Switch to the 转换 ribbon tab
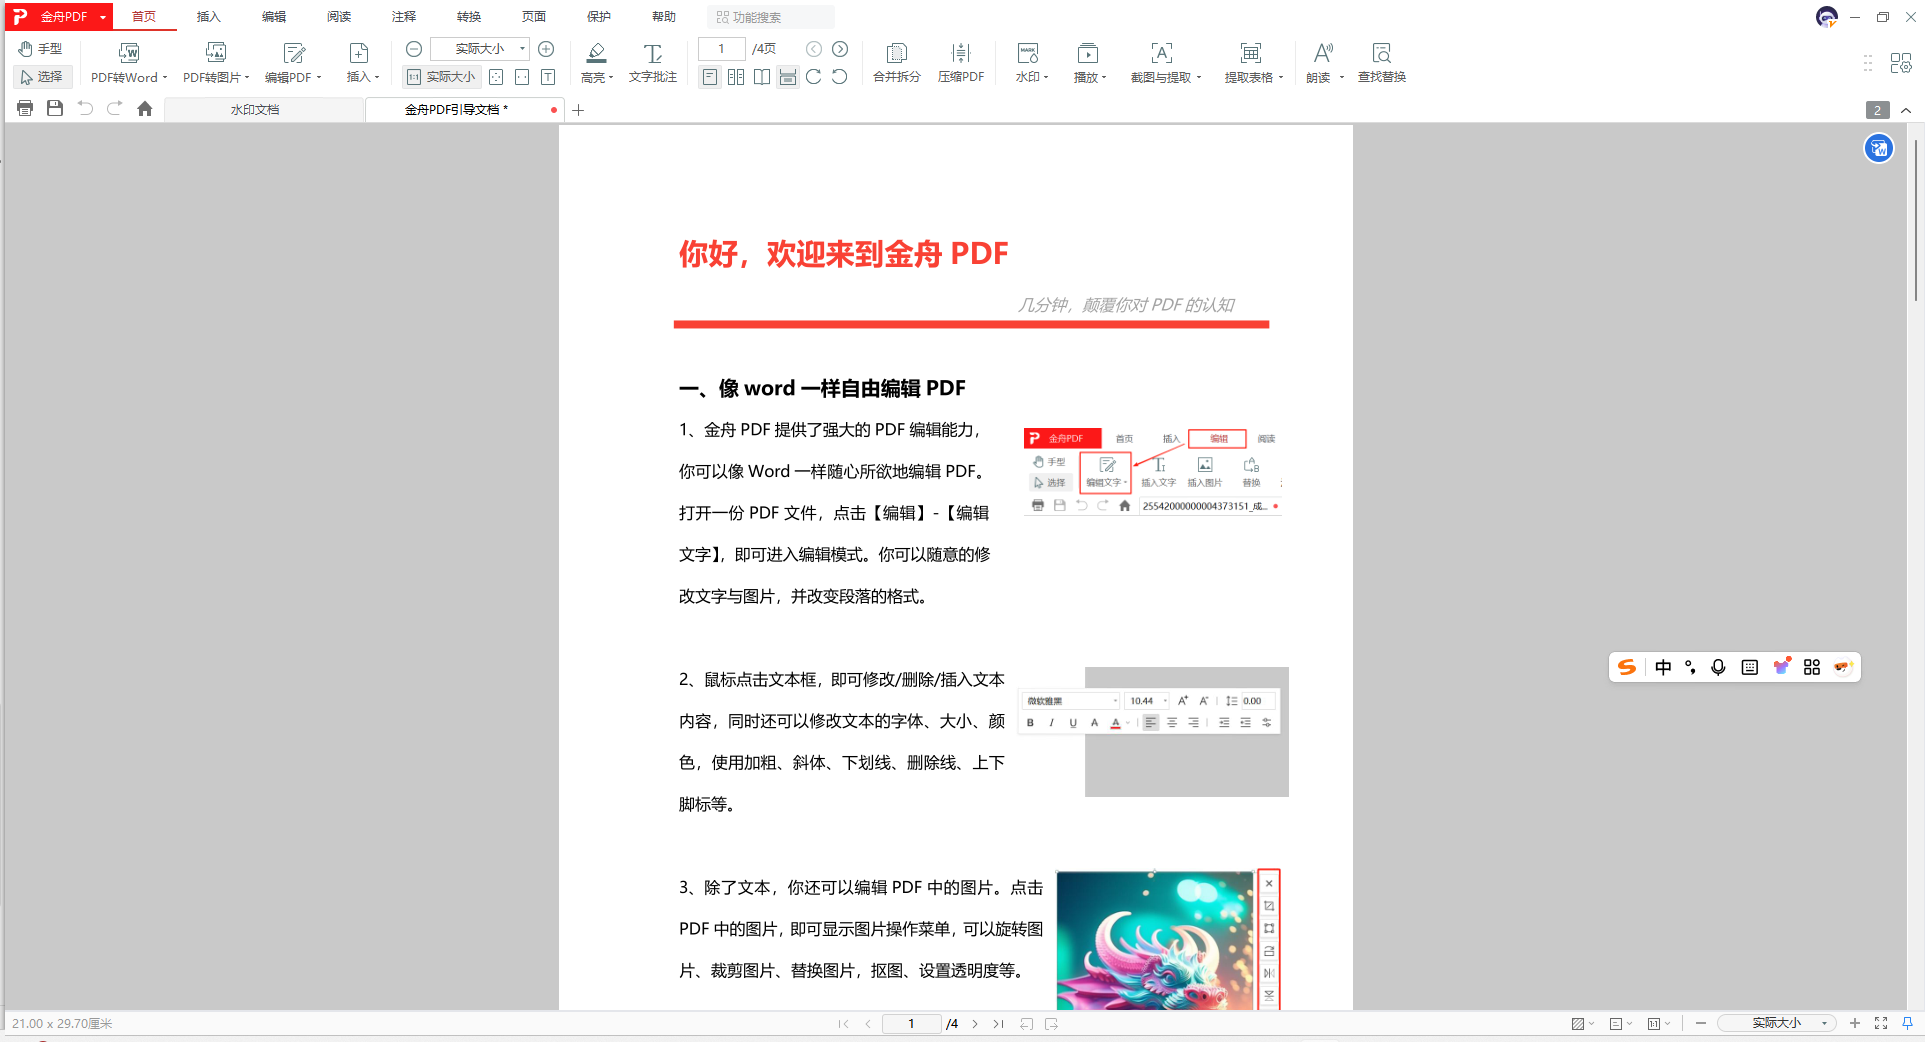The height and width of the screenshot is (1042, 1925). click(468, 17)
